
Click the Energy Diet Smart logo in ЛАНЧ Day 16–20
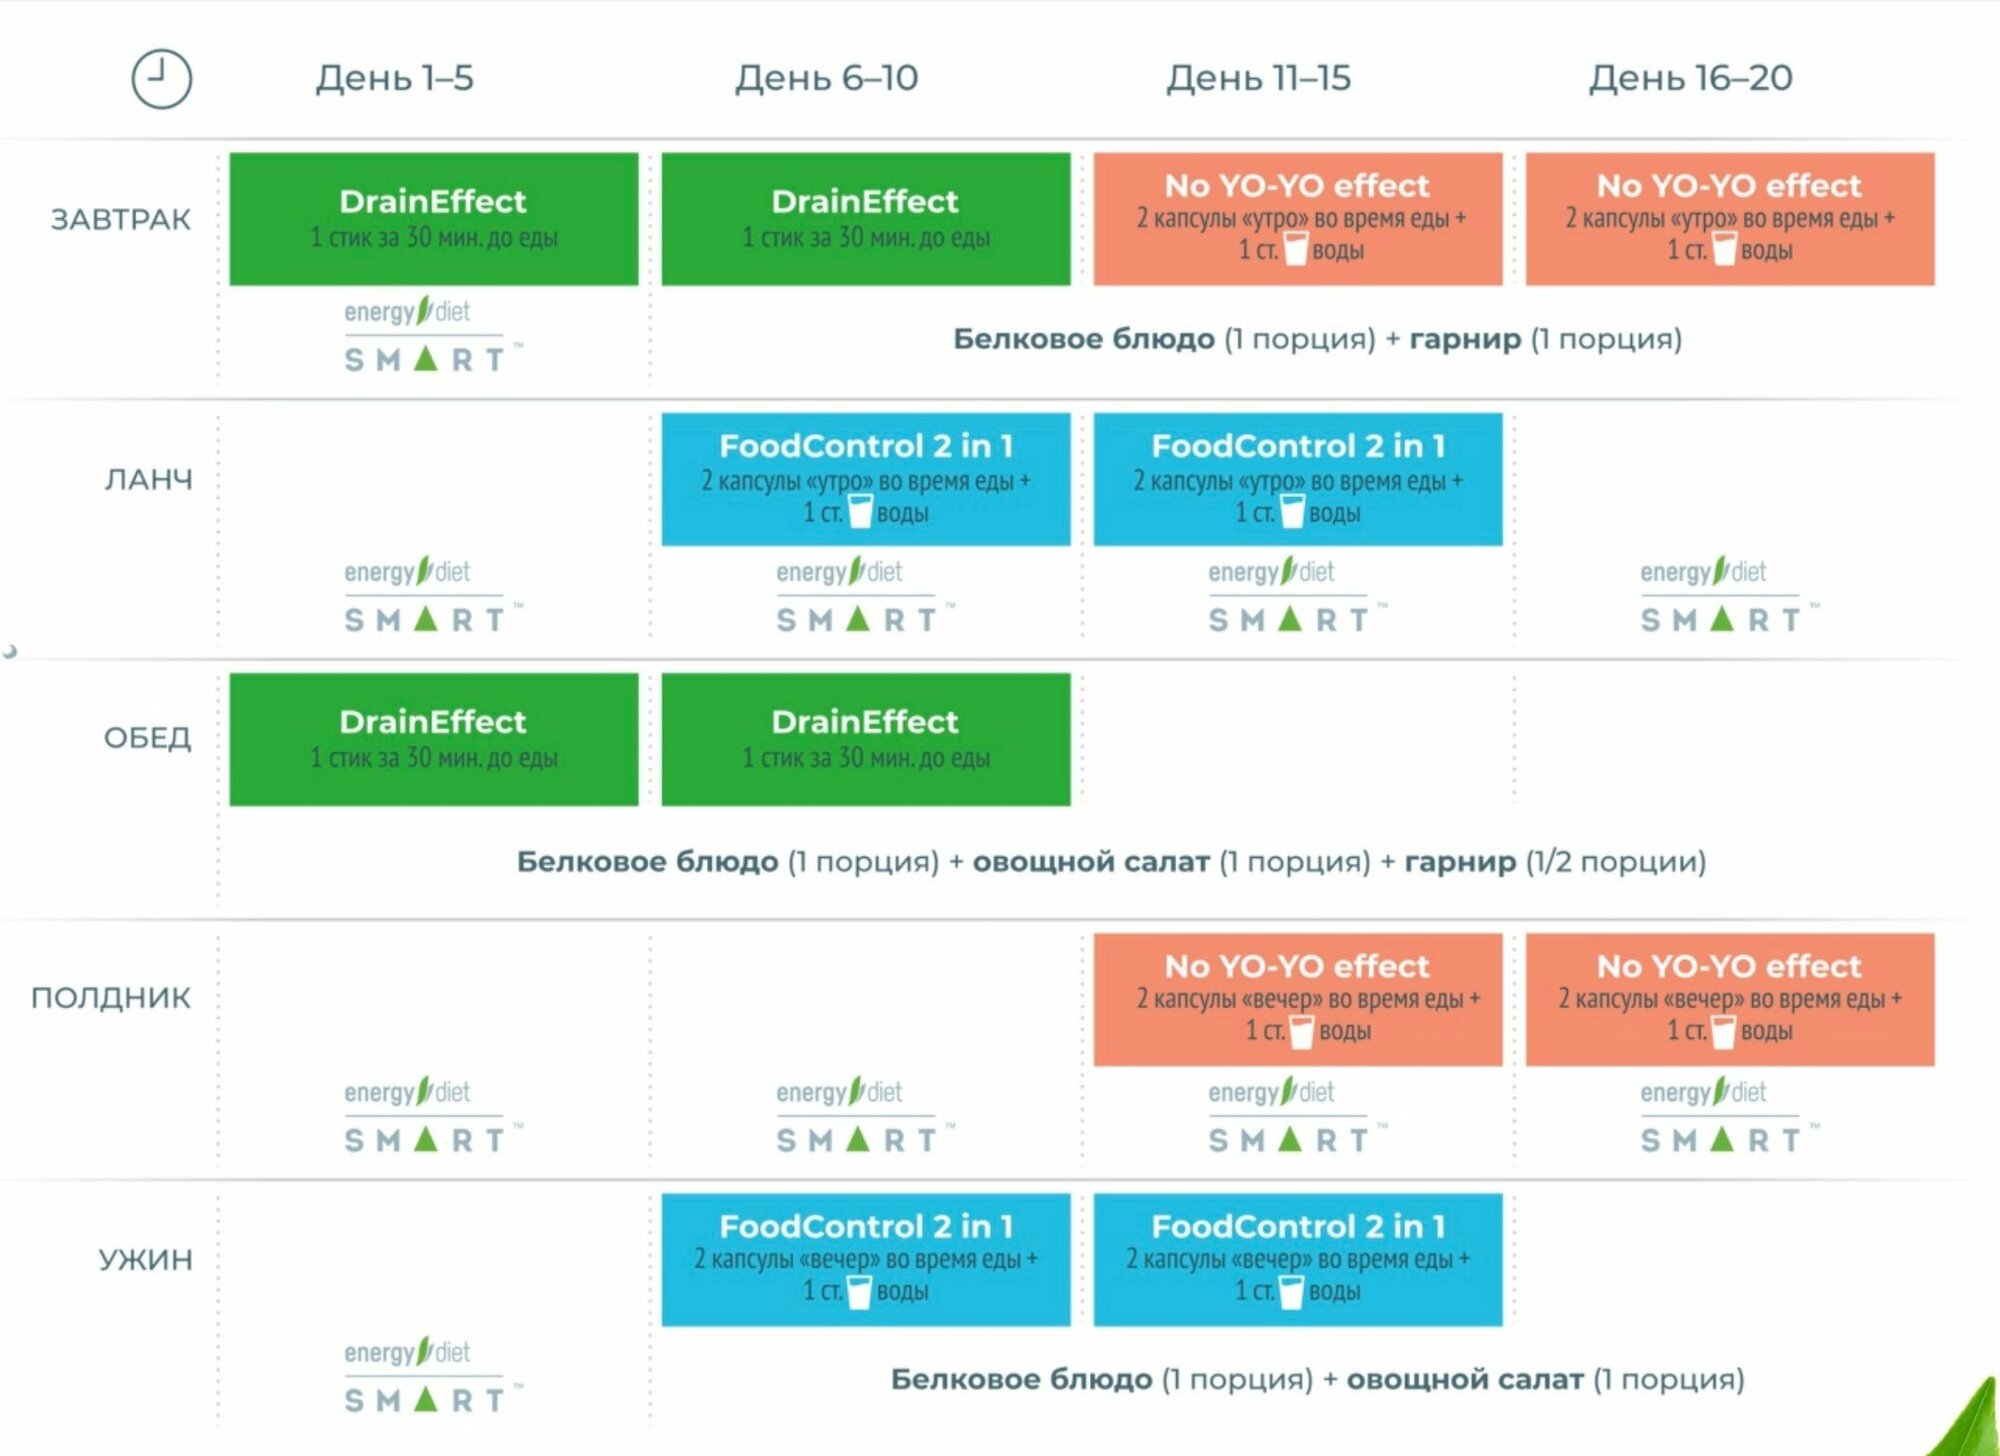pos(1723,596)
